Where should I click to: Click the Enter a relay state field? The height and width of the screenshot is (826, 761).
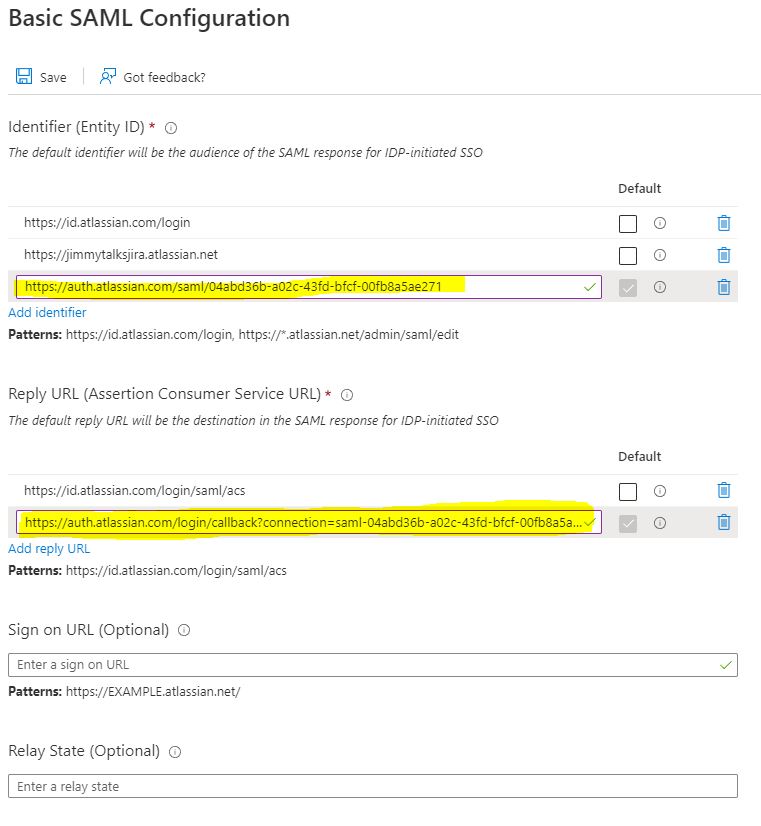[x=373, y=786]
